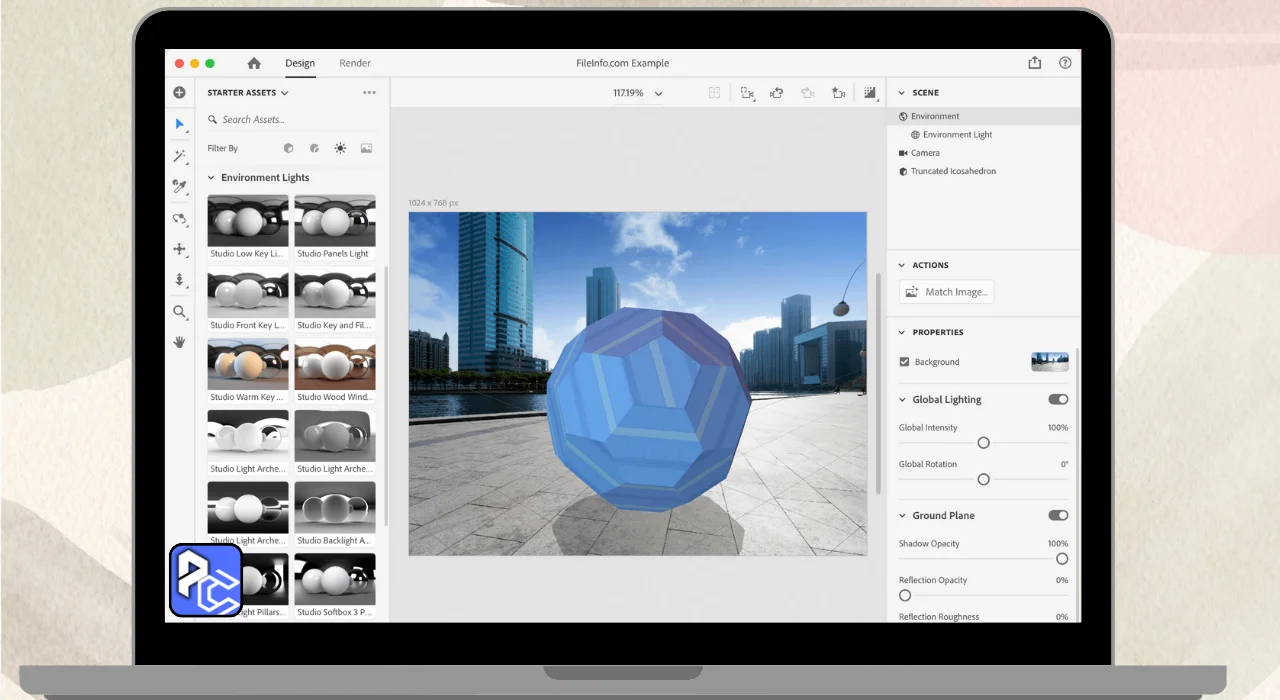Click the Add and Import plus icon

tap(180, 93)
